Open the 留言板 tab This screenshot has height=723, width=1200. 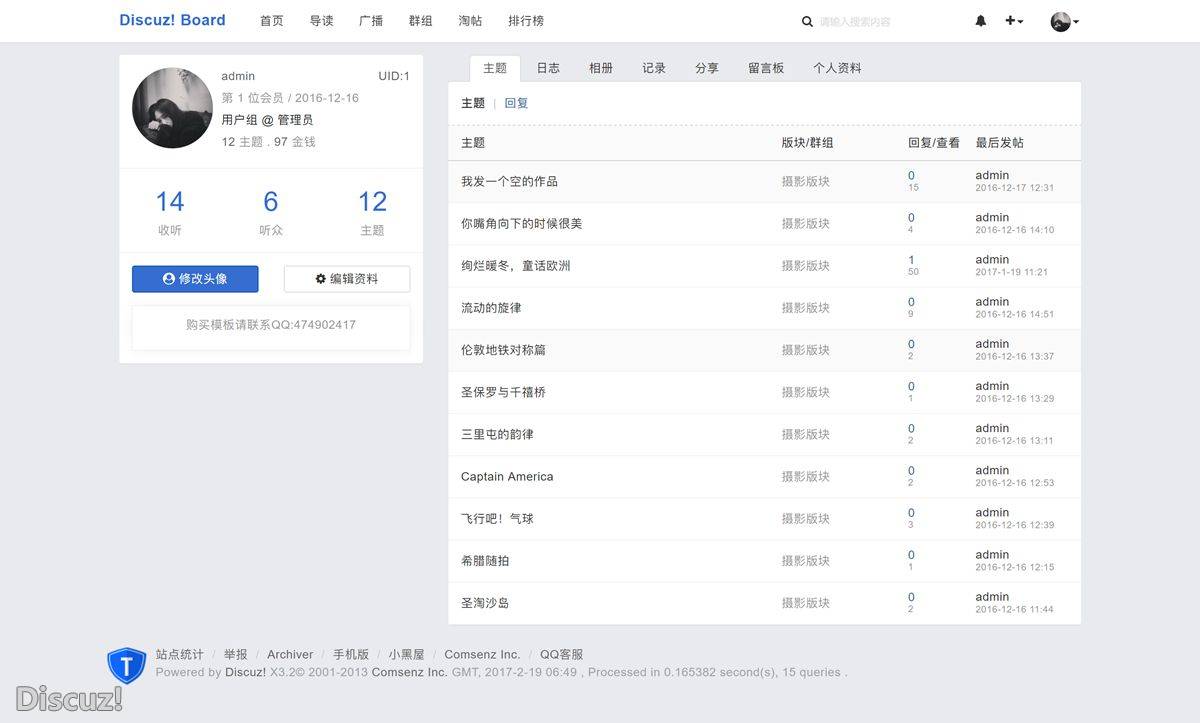click(x=766, y=68)
